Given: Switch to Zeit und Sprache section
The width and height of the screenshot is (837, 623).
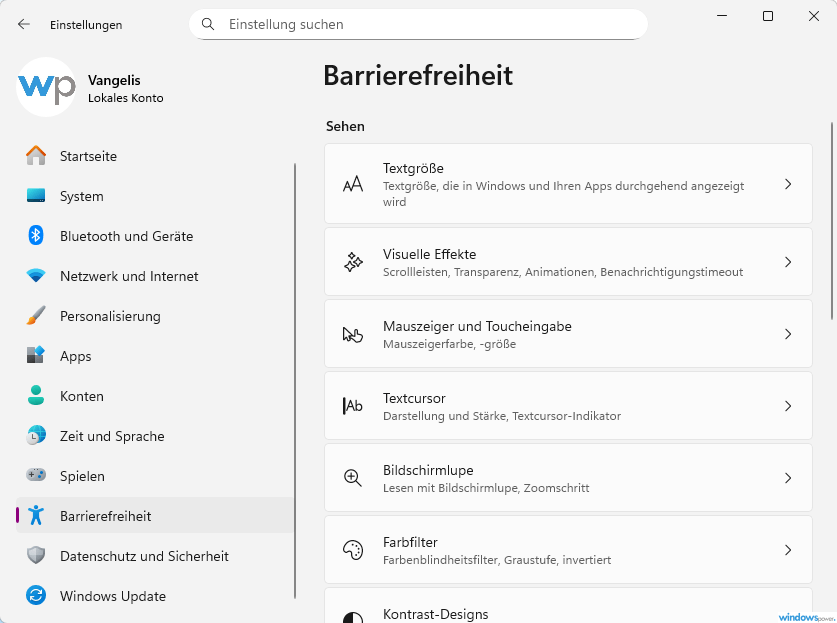Looking at the screenshot, I should click(112, 436).
